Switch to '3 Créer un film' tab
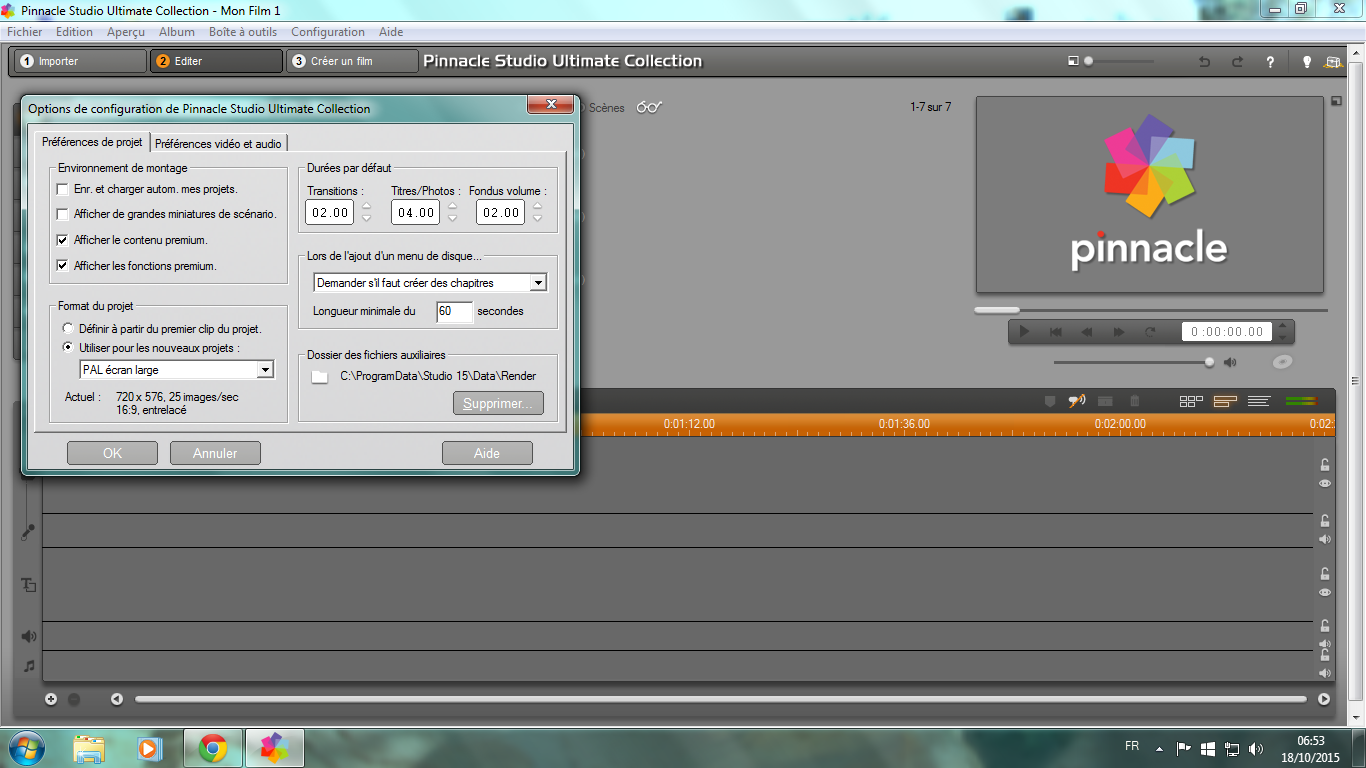 [x=352, y=61]
